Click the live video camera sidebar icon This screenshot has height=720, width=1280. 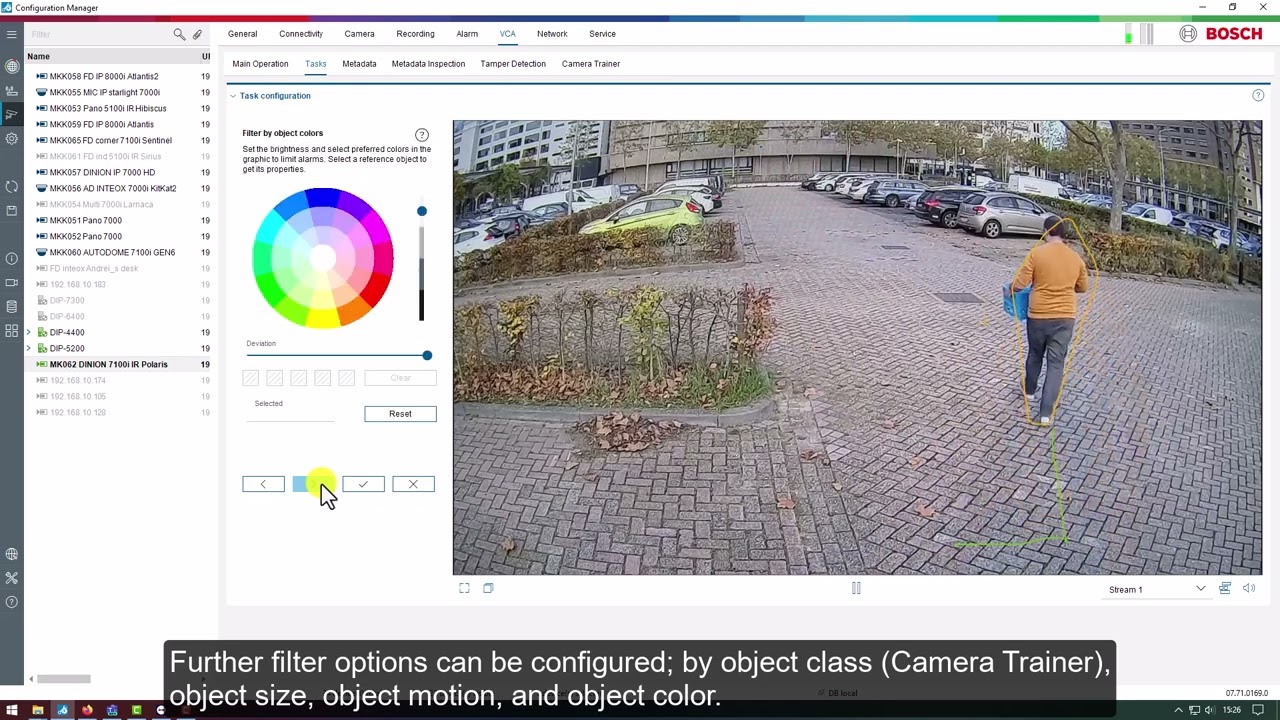pos(11,282)
